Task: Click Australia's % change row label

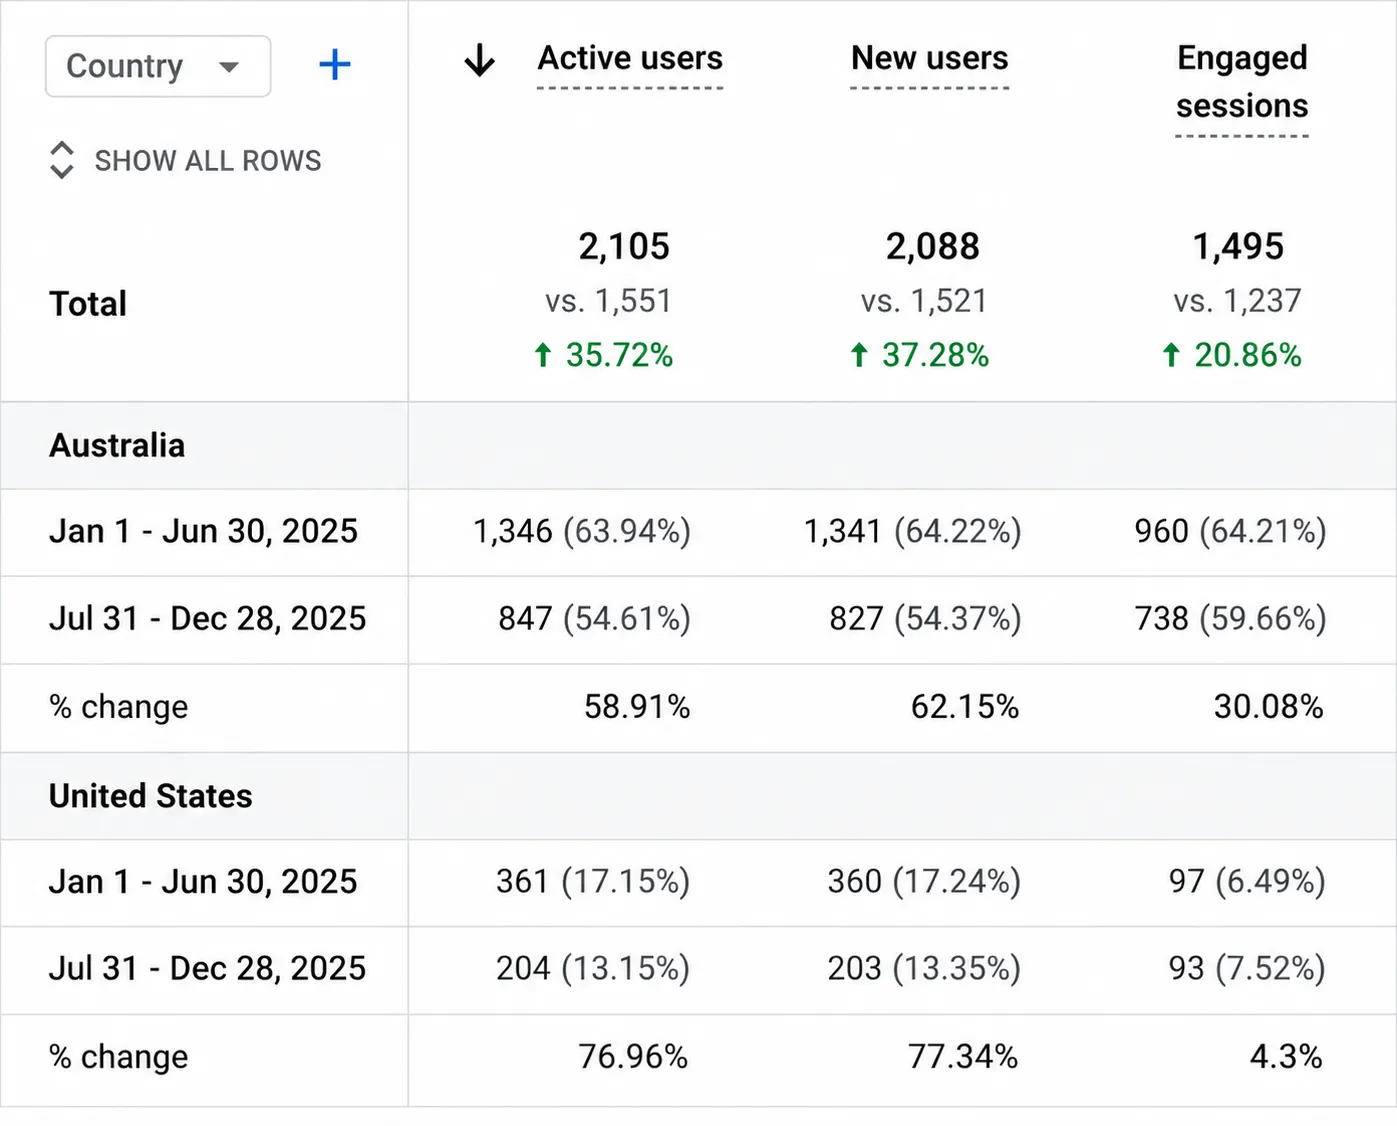Action: (x=119, y=707)
